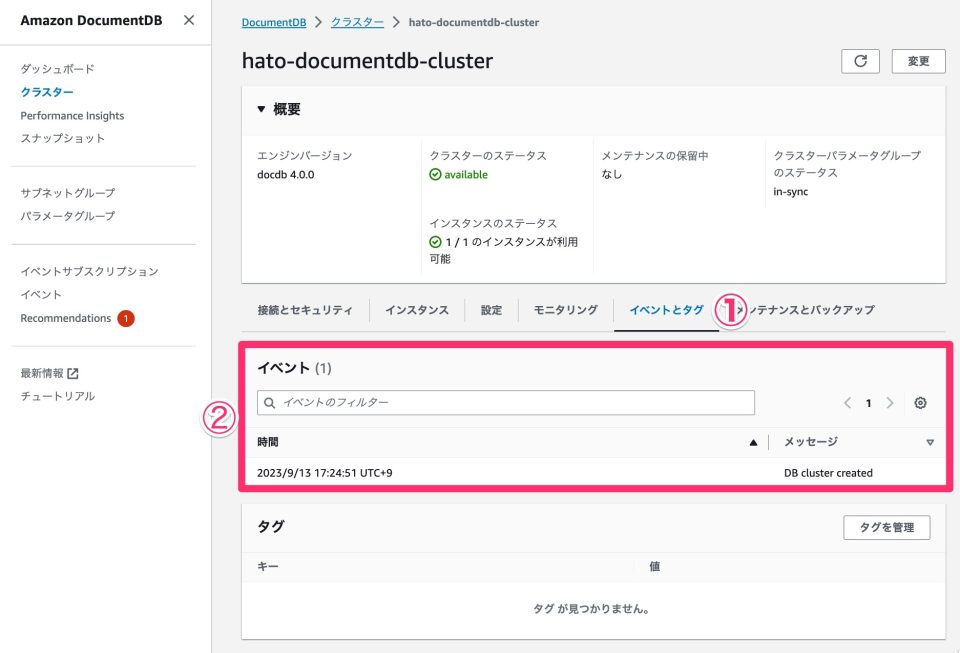Viewport: 960px width, 653px height.
Task: Select the イベントとタグ tab
Action: [x=666, y=310]
